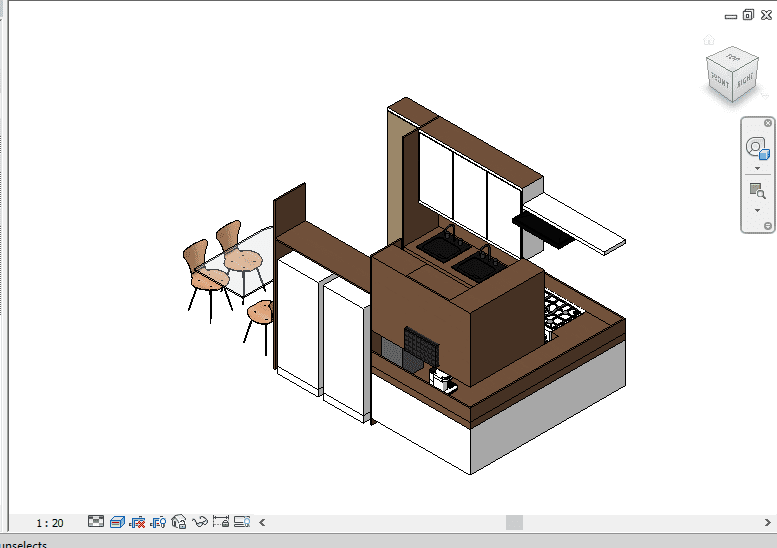Open Temporary Hide/Isolate glasses icon

pos(201,522)
